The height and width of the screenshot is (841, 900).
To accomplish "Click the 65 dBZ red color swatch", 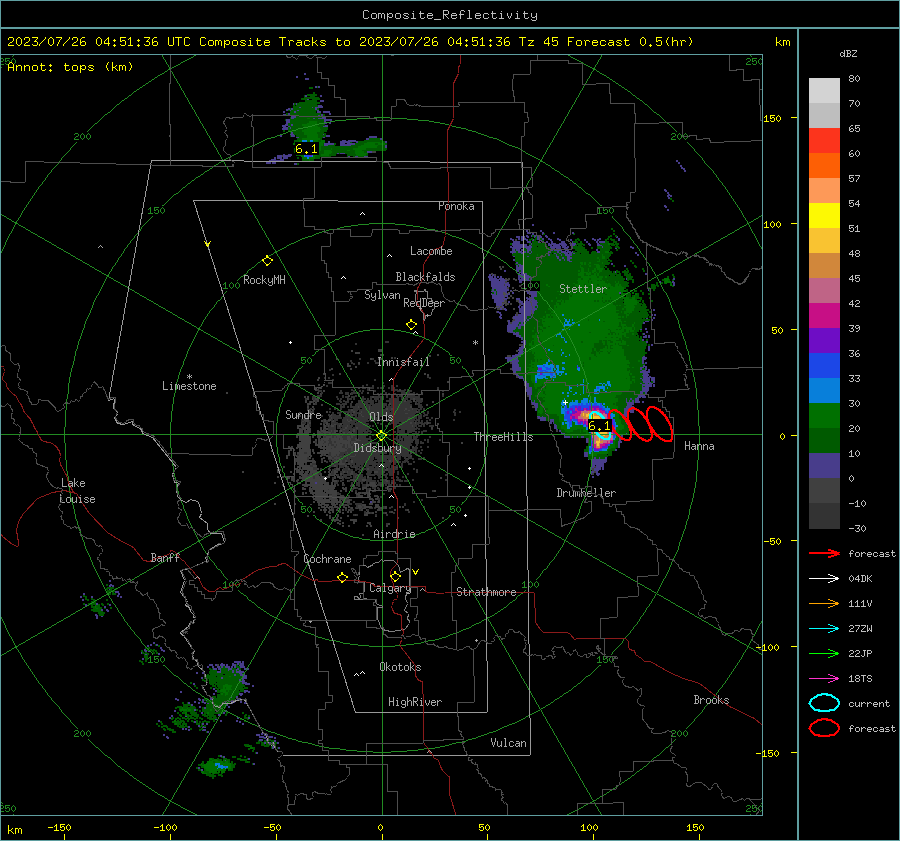I will (824, 141).
